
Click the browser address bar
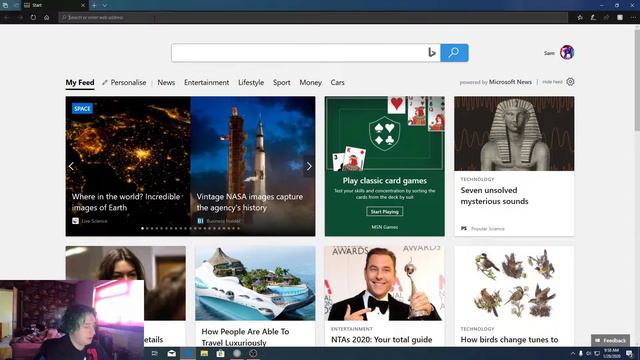[x=313, y=18]
